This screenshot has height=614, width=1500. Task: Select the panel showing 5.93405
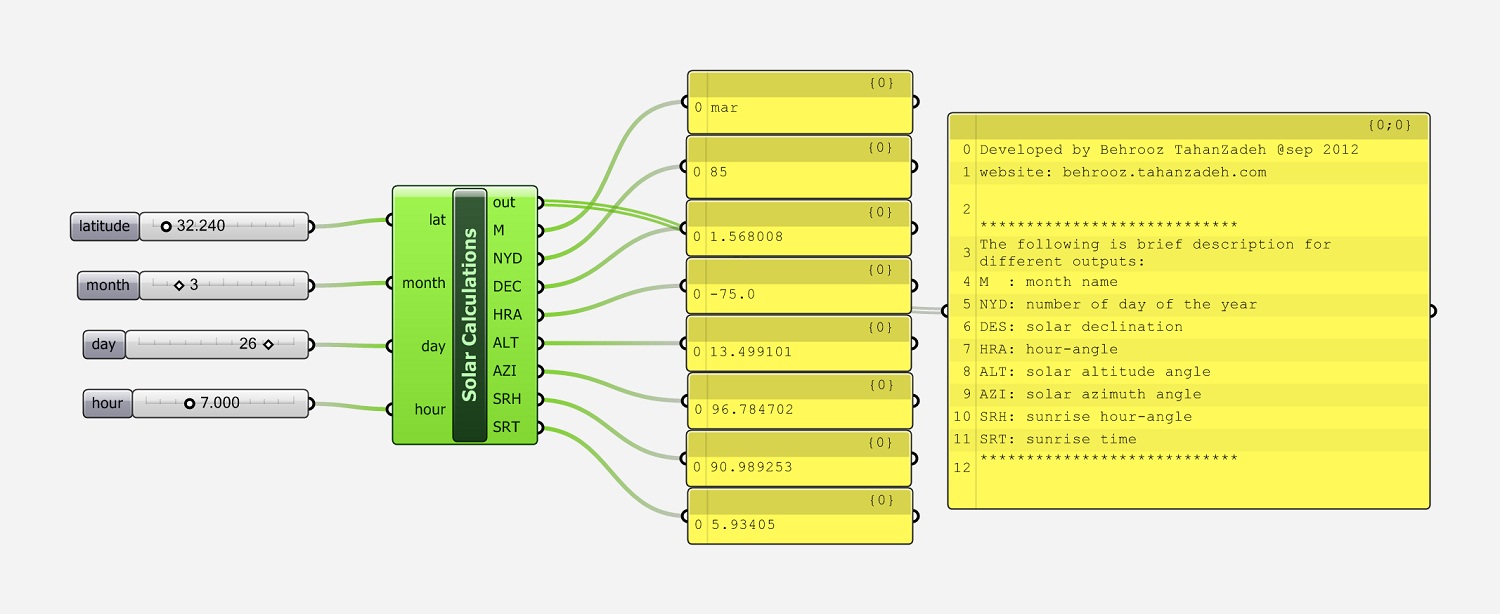[x=800, y=524]
